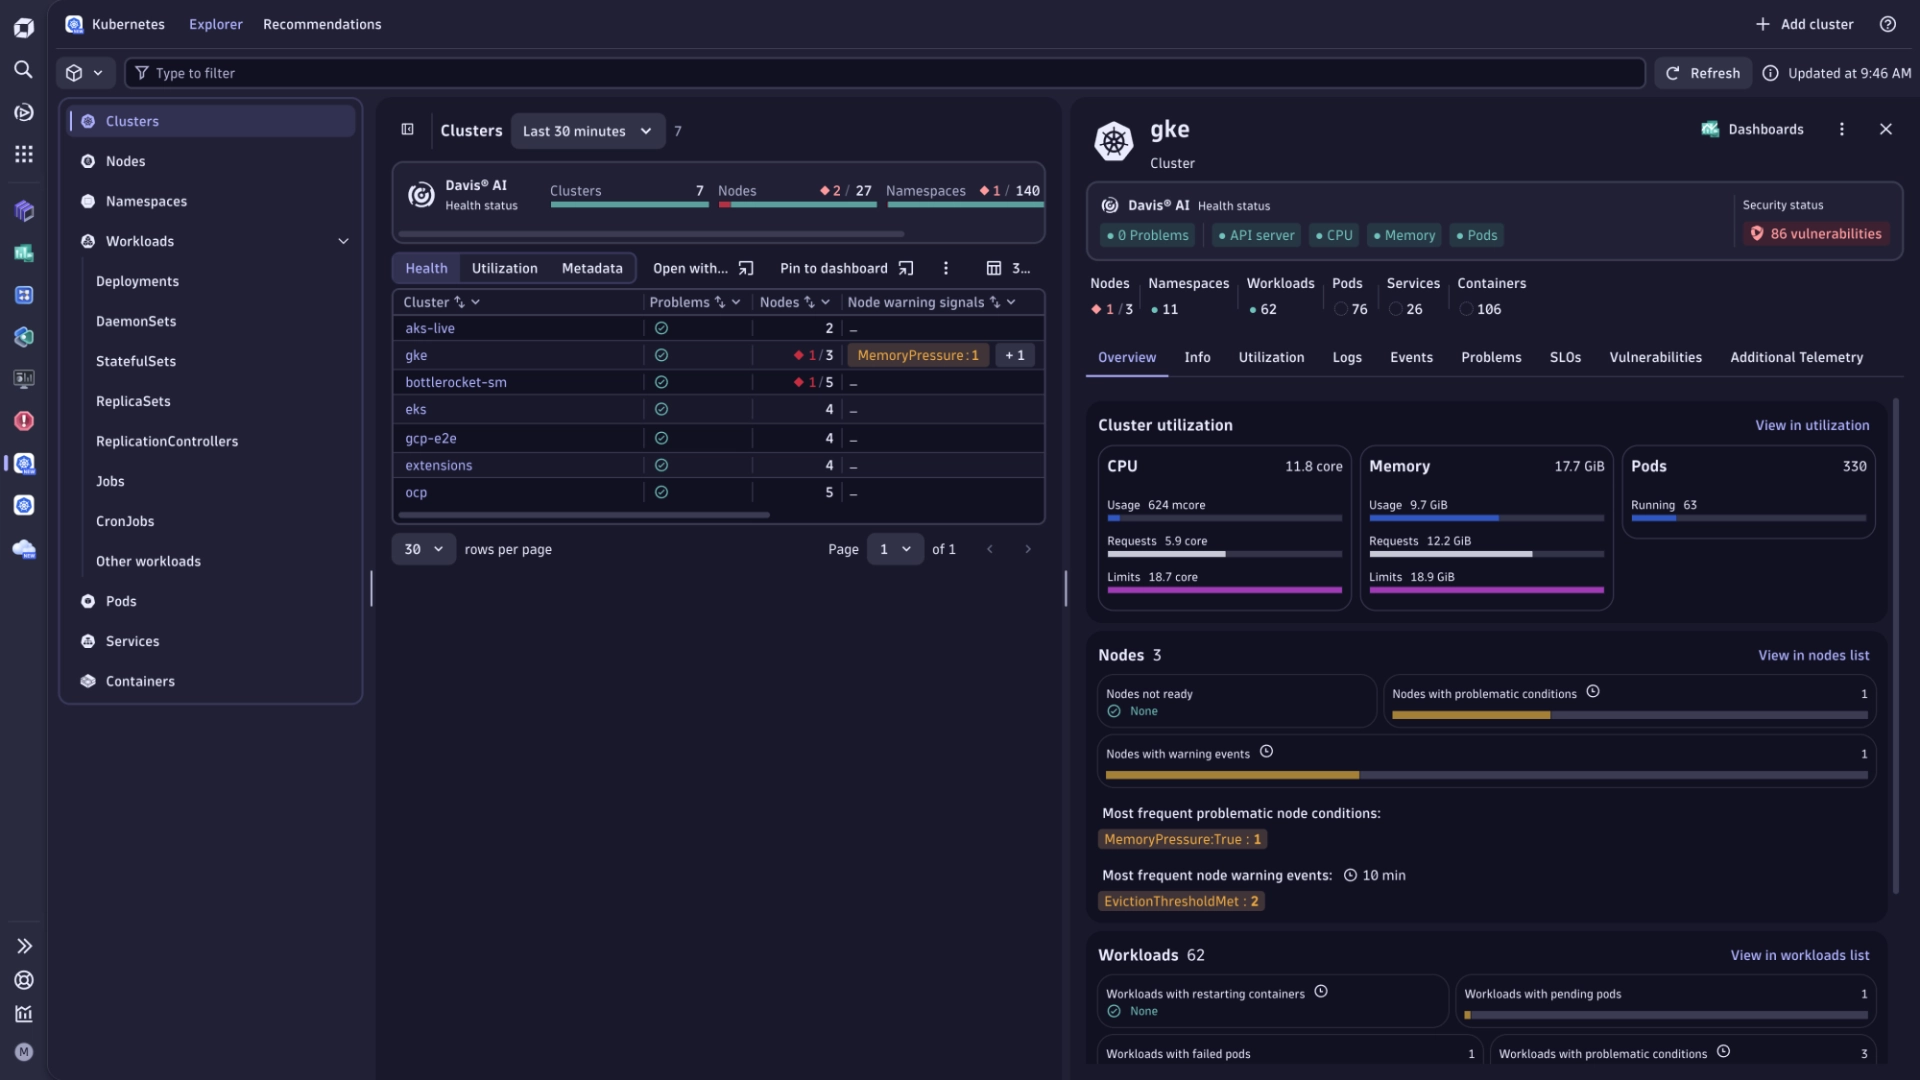
Task: Click the Open with... button
Action: coord(703,268)
